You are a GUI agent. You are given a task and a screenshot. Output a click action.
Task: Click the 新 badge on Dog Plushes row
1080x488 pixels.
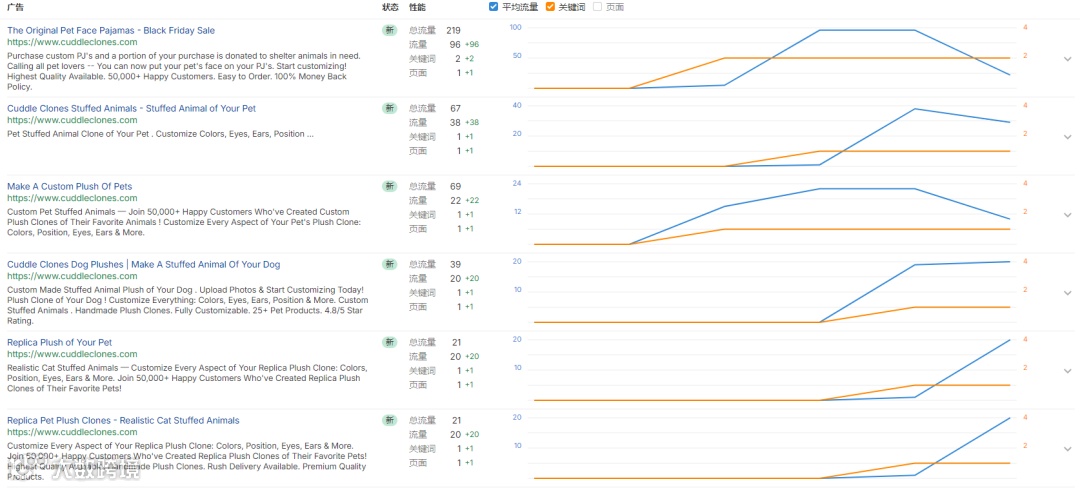pos(390,264)
